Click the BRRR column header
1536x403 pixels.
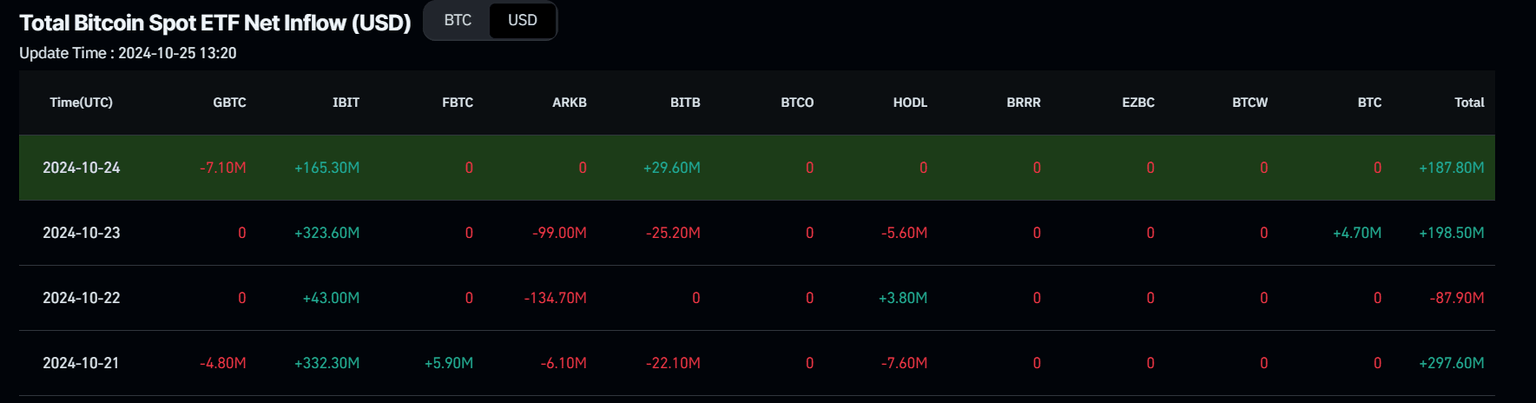click(1024, 102)
